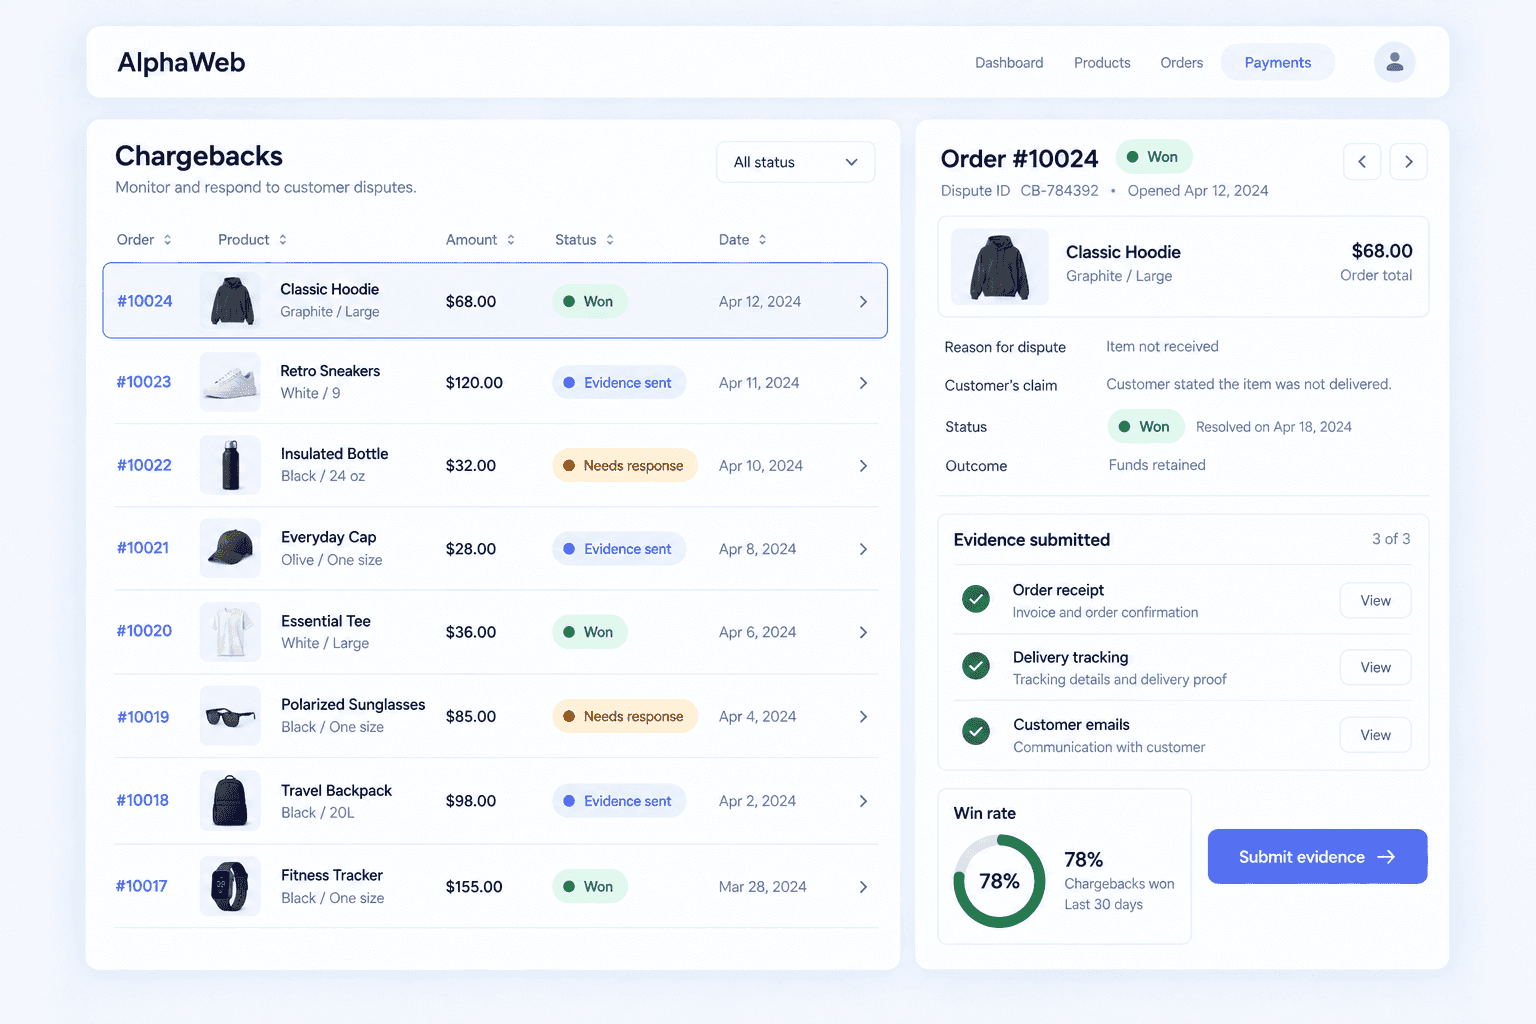Sort by Product column sort icon
1536x1024 pixels.
(283, 240)
